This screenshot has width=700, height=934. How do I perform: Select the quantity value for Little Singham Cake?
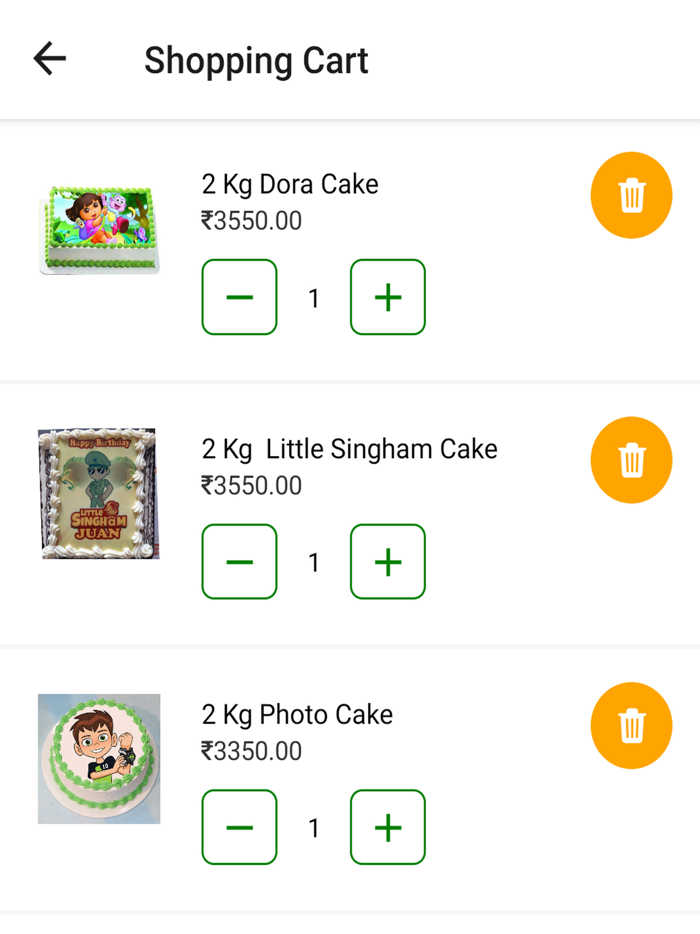pos(313,562)
